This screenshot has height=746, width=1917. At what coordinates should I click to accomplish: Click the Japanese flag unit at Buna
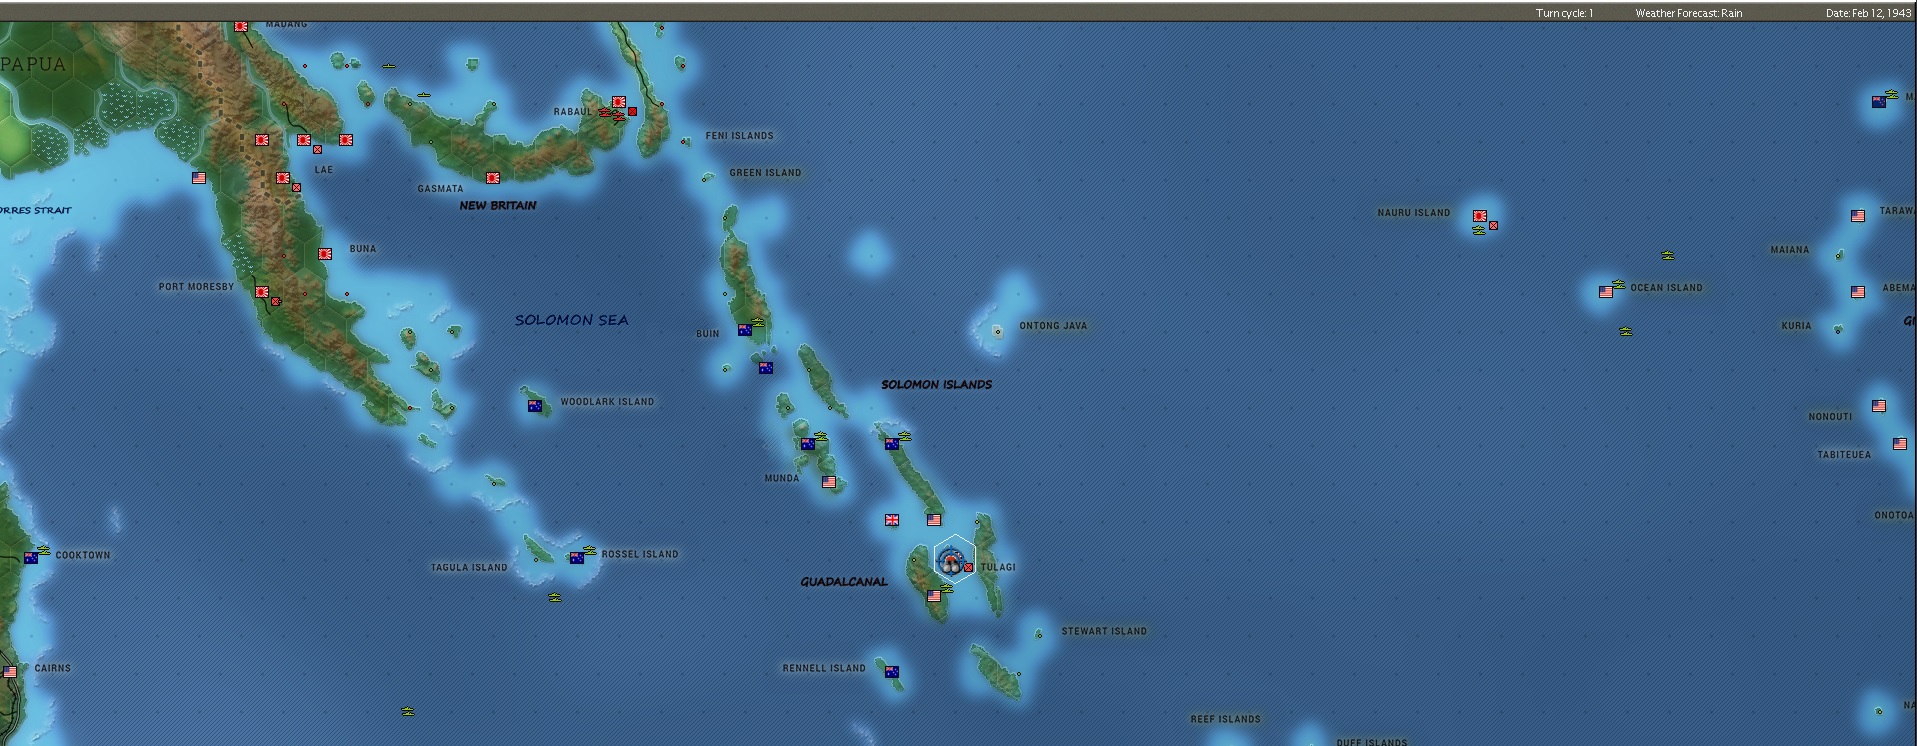tap(325, 254)
